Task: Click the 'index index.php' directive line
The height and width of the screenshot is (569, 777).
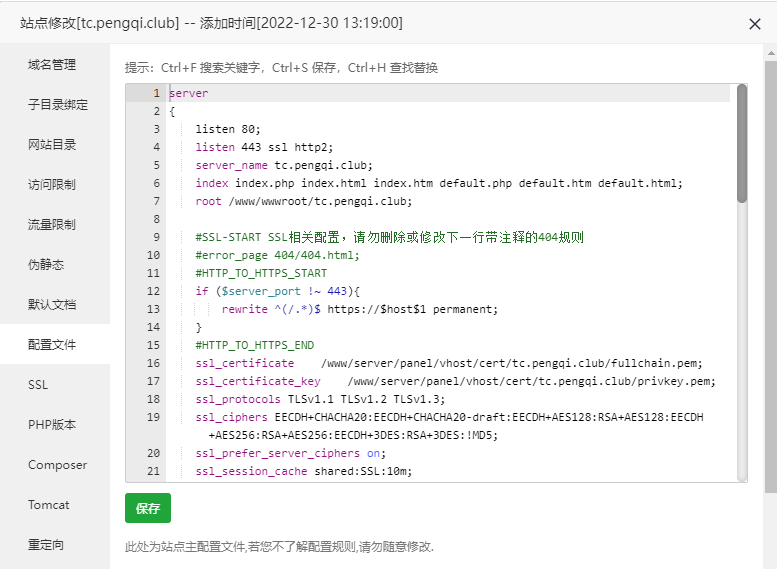Action: click(x=439, y=183)
